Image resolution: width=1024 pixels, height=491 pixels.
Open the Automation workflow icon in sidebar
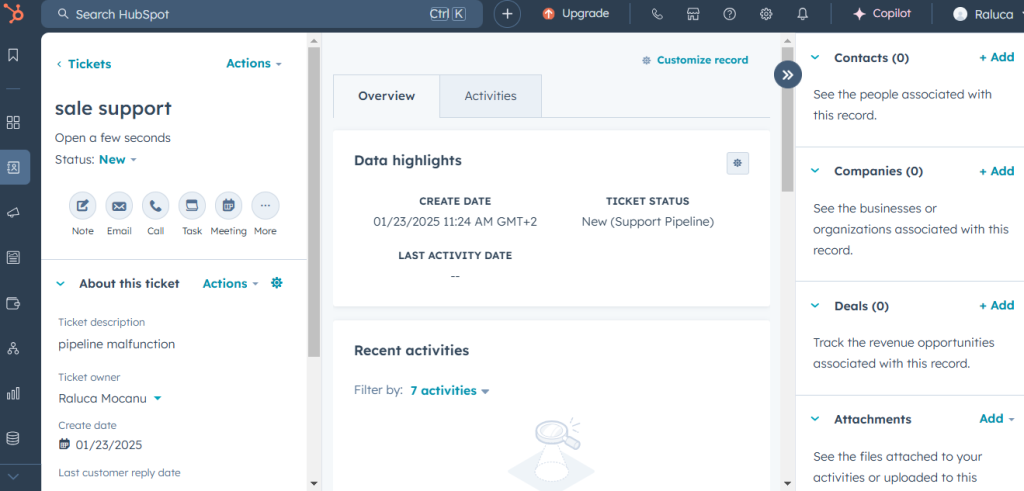(13, 348)
